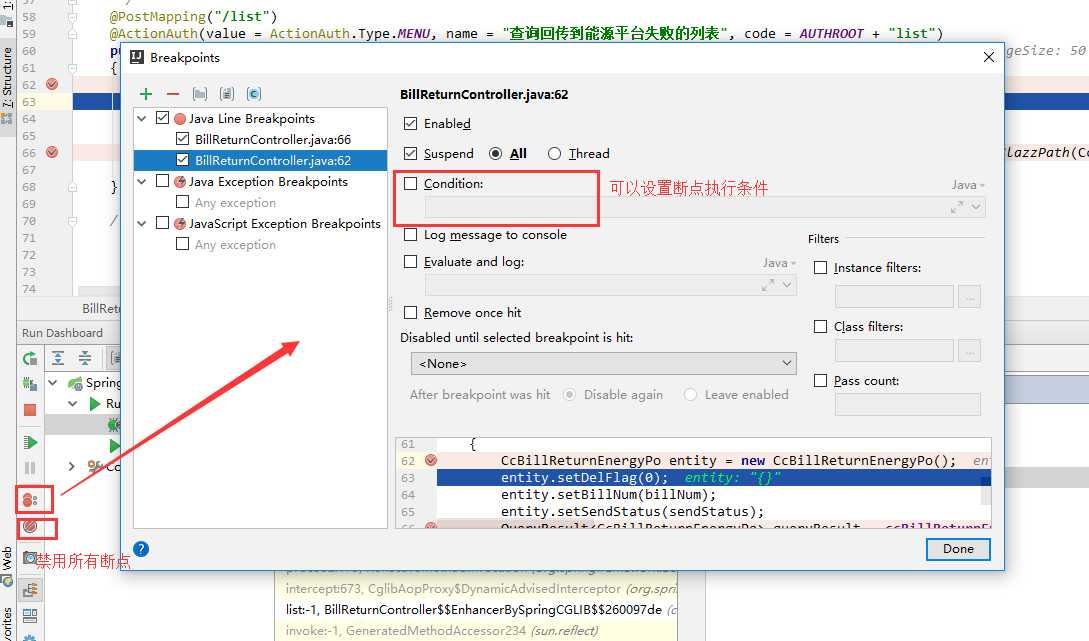The width and height of the screenshot is (1089, 641).
Task: Select All suspend policy radio button
Action: pos(495,153)
